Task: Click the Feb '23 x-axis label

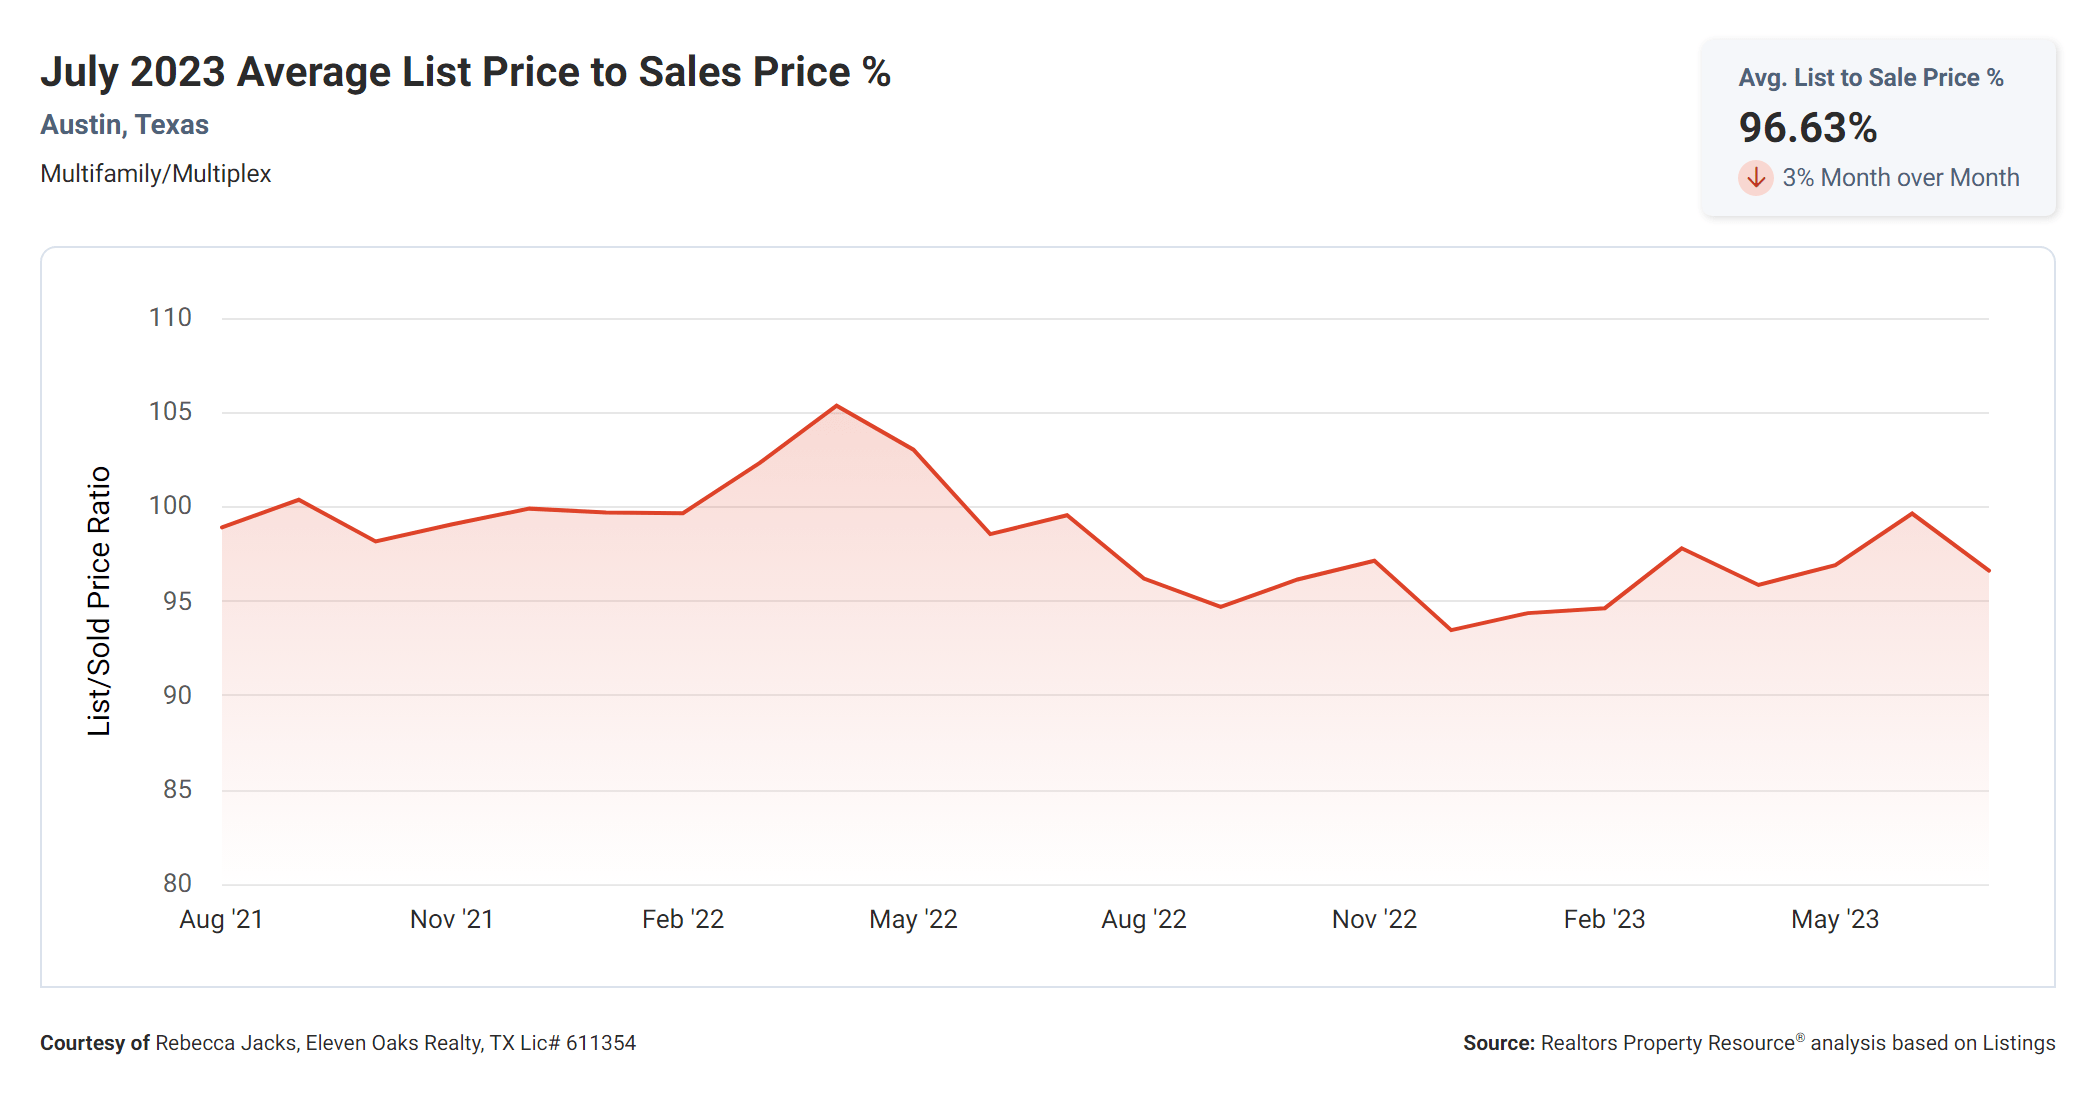Action: [x=1604, y=919]
